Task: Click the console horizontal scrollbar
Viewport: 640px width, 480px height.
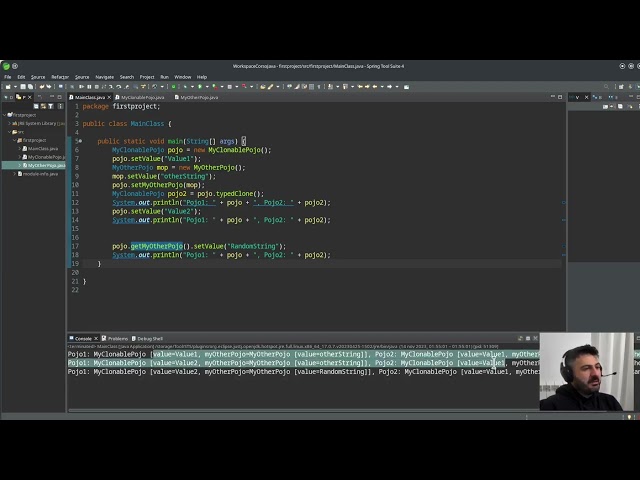Action: 303,411
